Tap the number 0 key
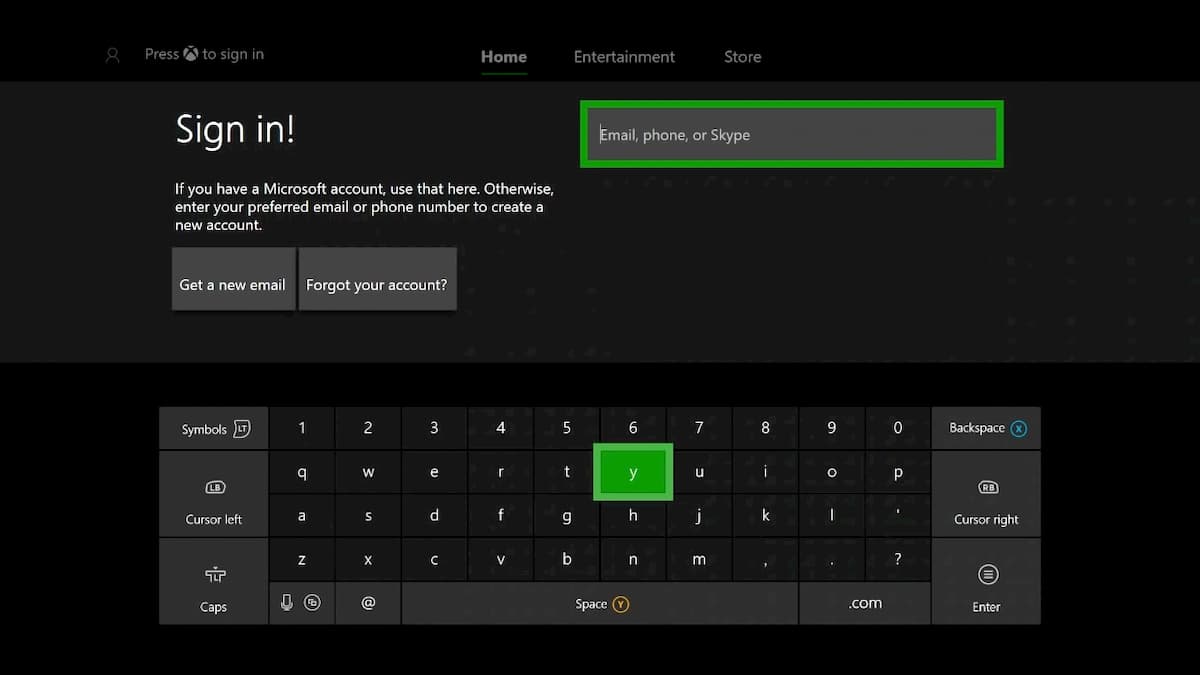Image resolution: width=1200 pixels, height=675 pixels. pyautogui.click(x=898, y=428)
